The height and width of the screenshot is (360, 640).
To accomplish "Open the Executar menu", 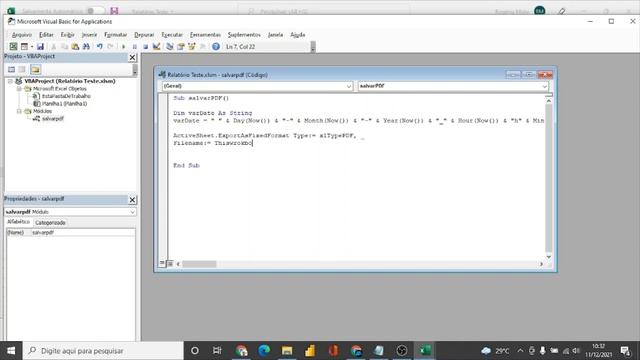I will click(x=172, y=35).
